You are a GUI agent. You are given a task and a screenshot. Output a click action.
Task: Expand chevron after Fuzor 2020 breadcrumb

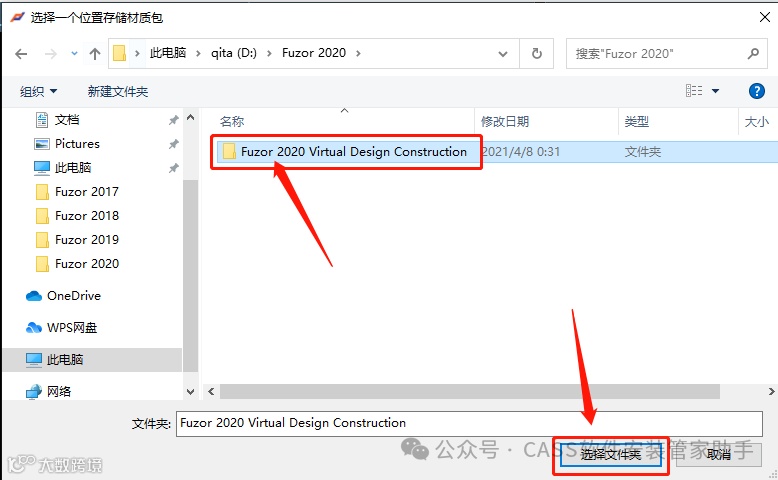(x=358, y=53)
